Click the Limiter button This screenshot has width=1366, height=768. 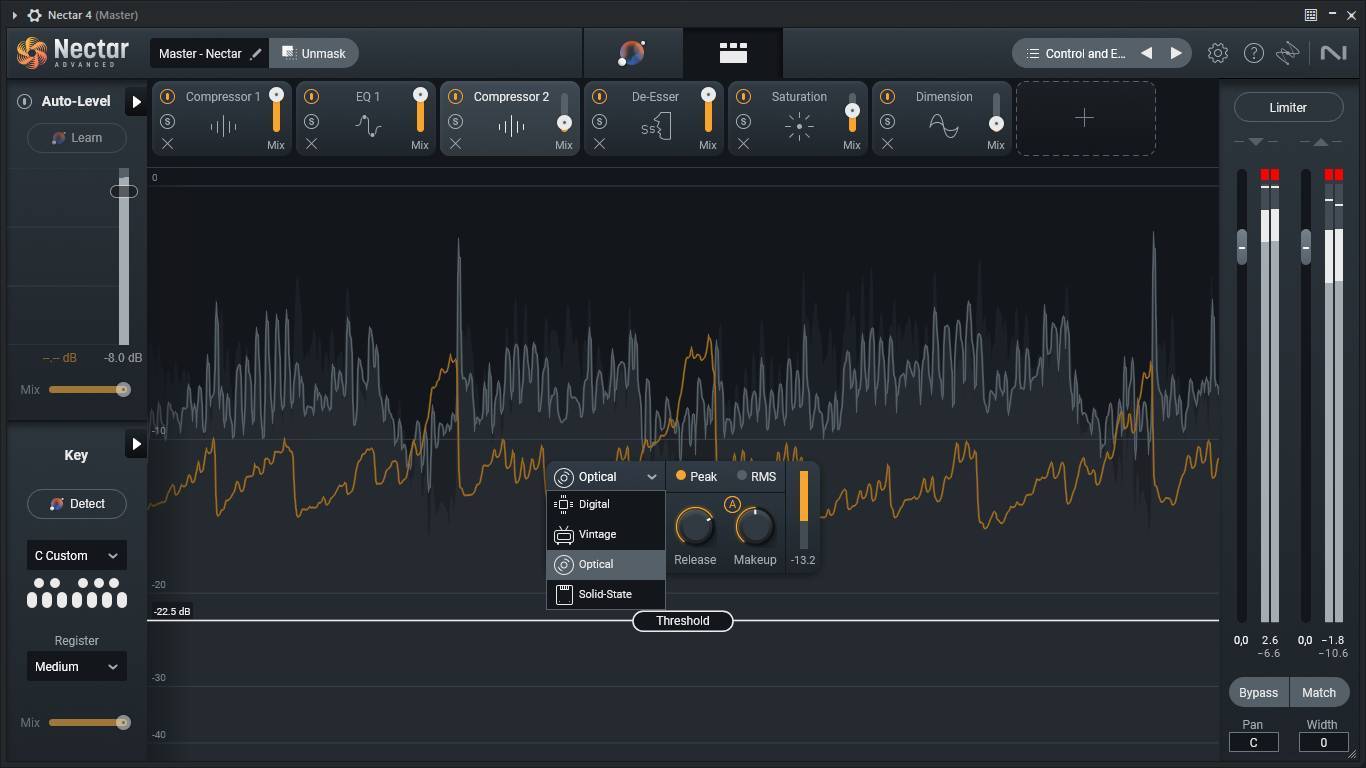[1288, 107]
